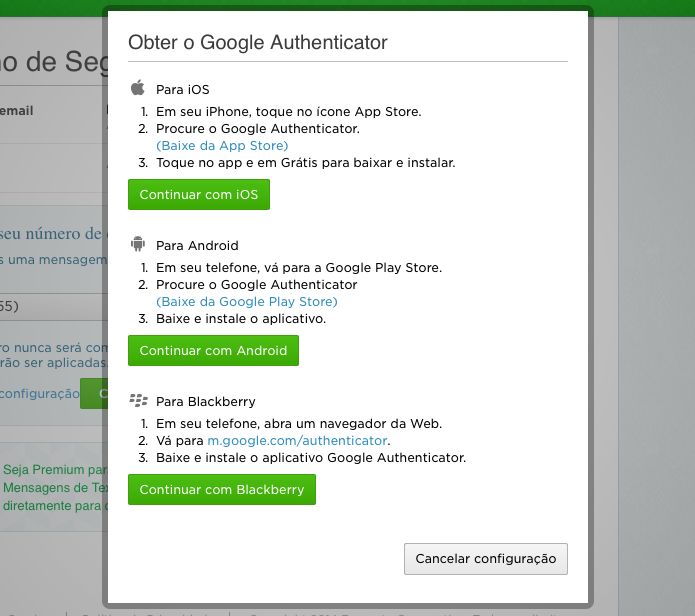The width and height of the screenshot is (695, 616).
Task: Click the Para iOS heading
Action: coord(183,90)
